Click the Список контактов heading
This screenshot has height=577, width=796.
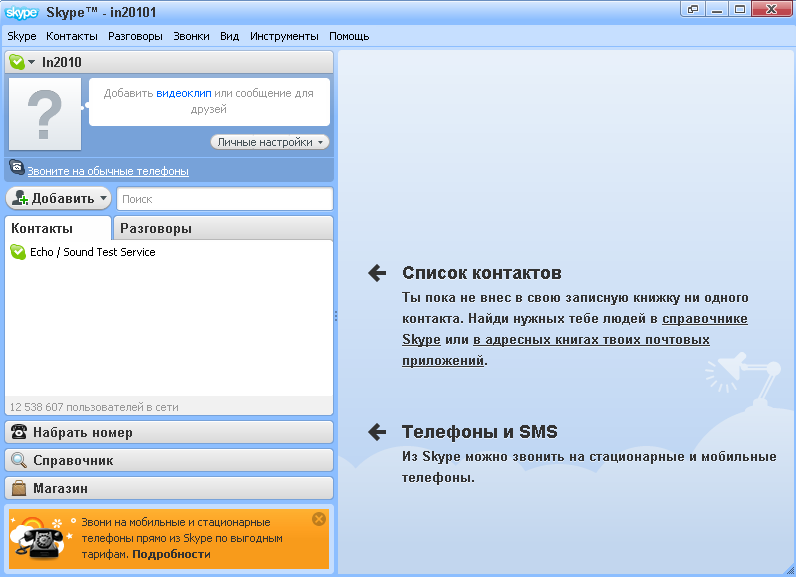pyautogui.click(x=482, y=273)
